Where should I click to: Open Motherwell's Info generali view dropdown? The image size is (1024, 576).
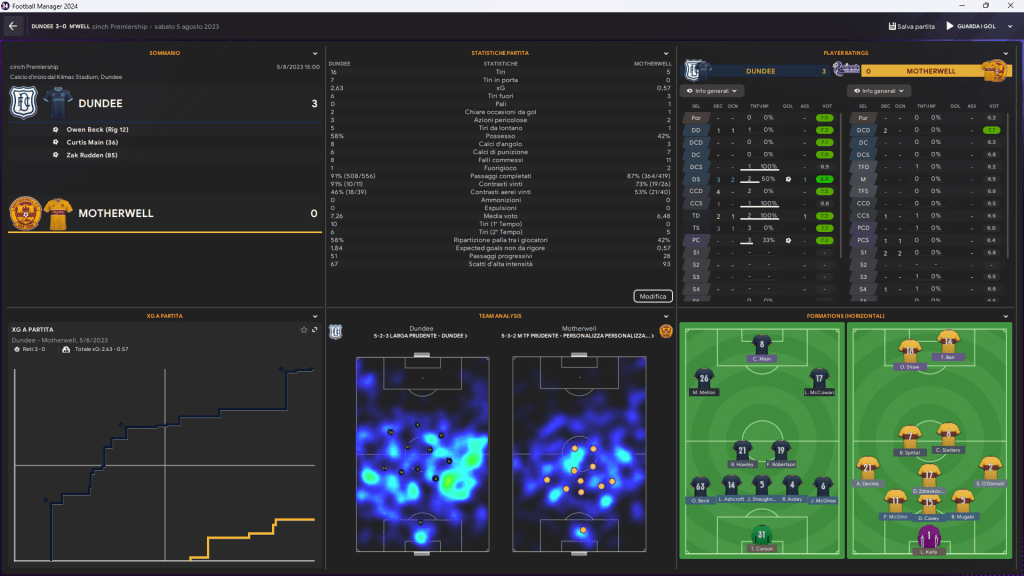coord(877,91)
